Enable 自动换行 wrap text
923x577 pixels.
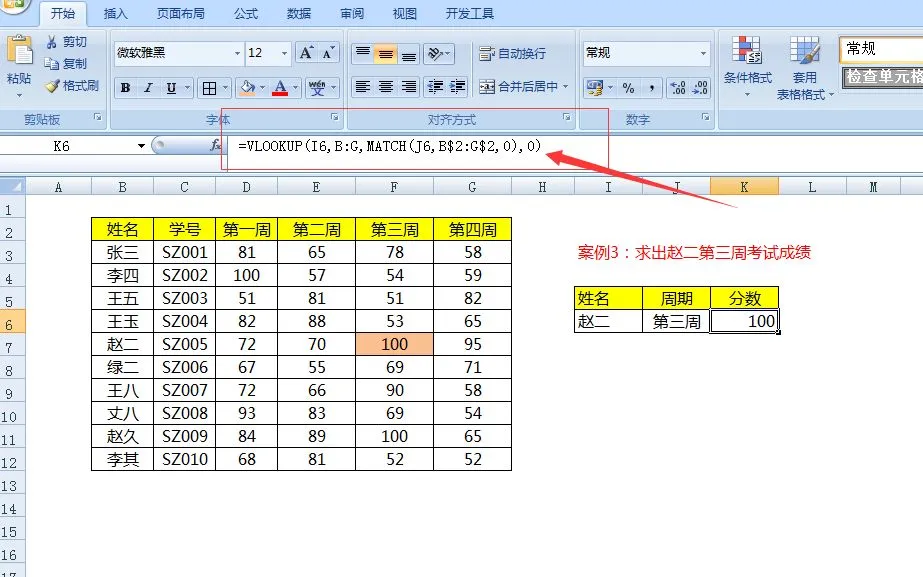512,54
